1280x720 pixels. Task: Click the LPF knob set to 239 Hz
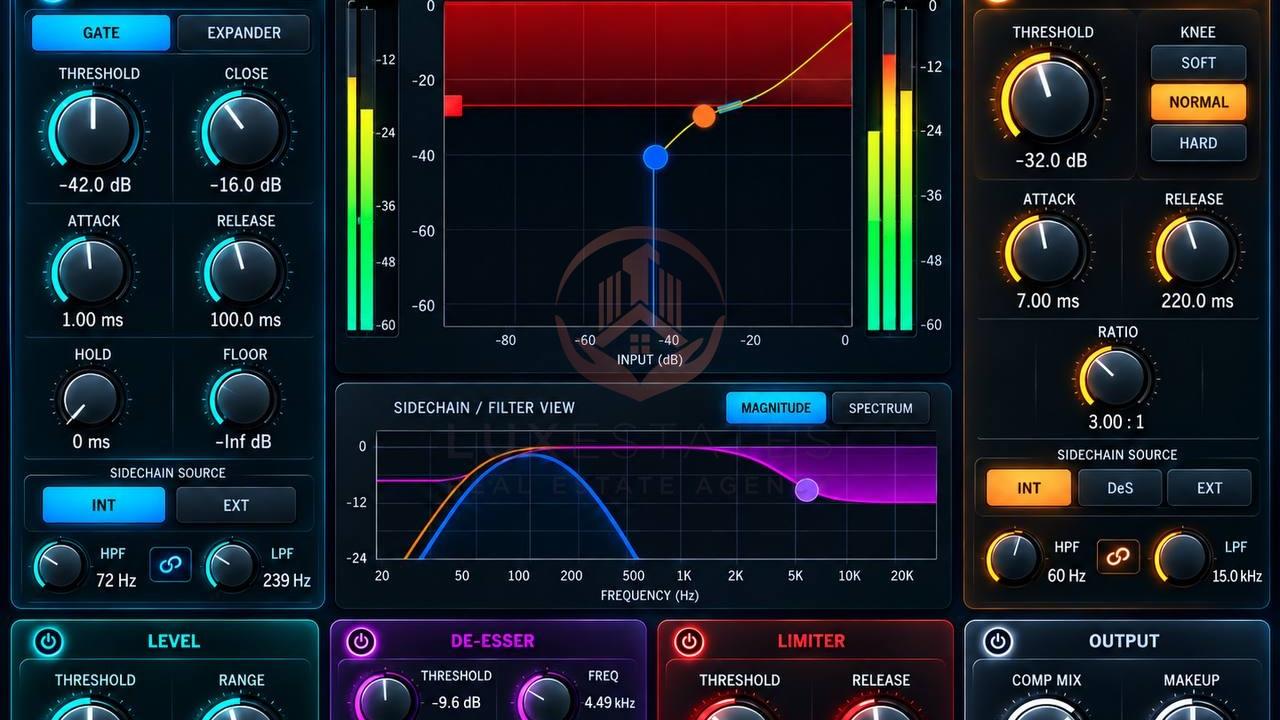231,567
